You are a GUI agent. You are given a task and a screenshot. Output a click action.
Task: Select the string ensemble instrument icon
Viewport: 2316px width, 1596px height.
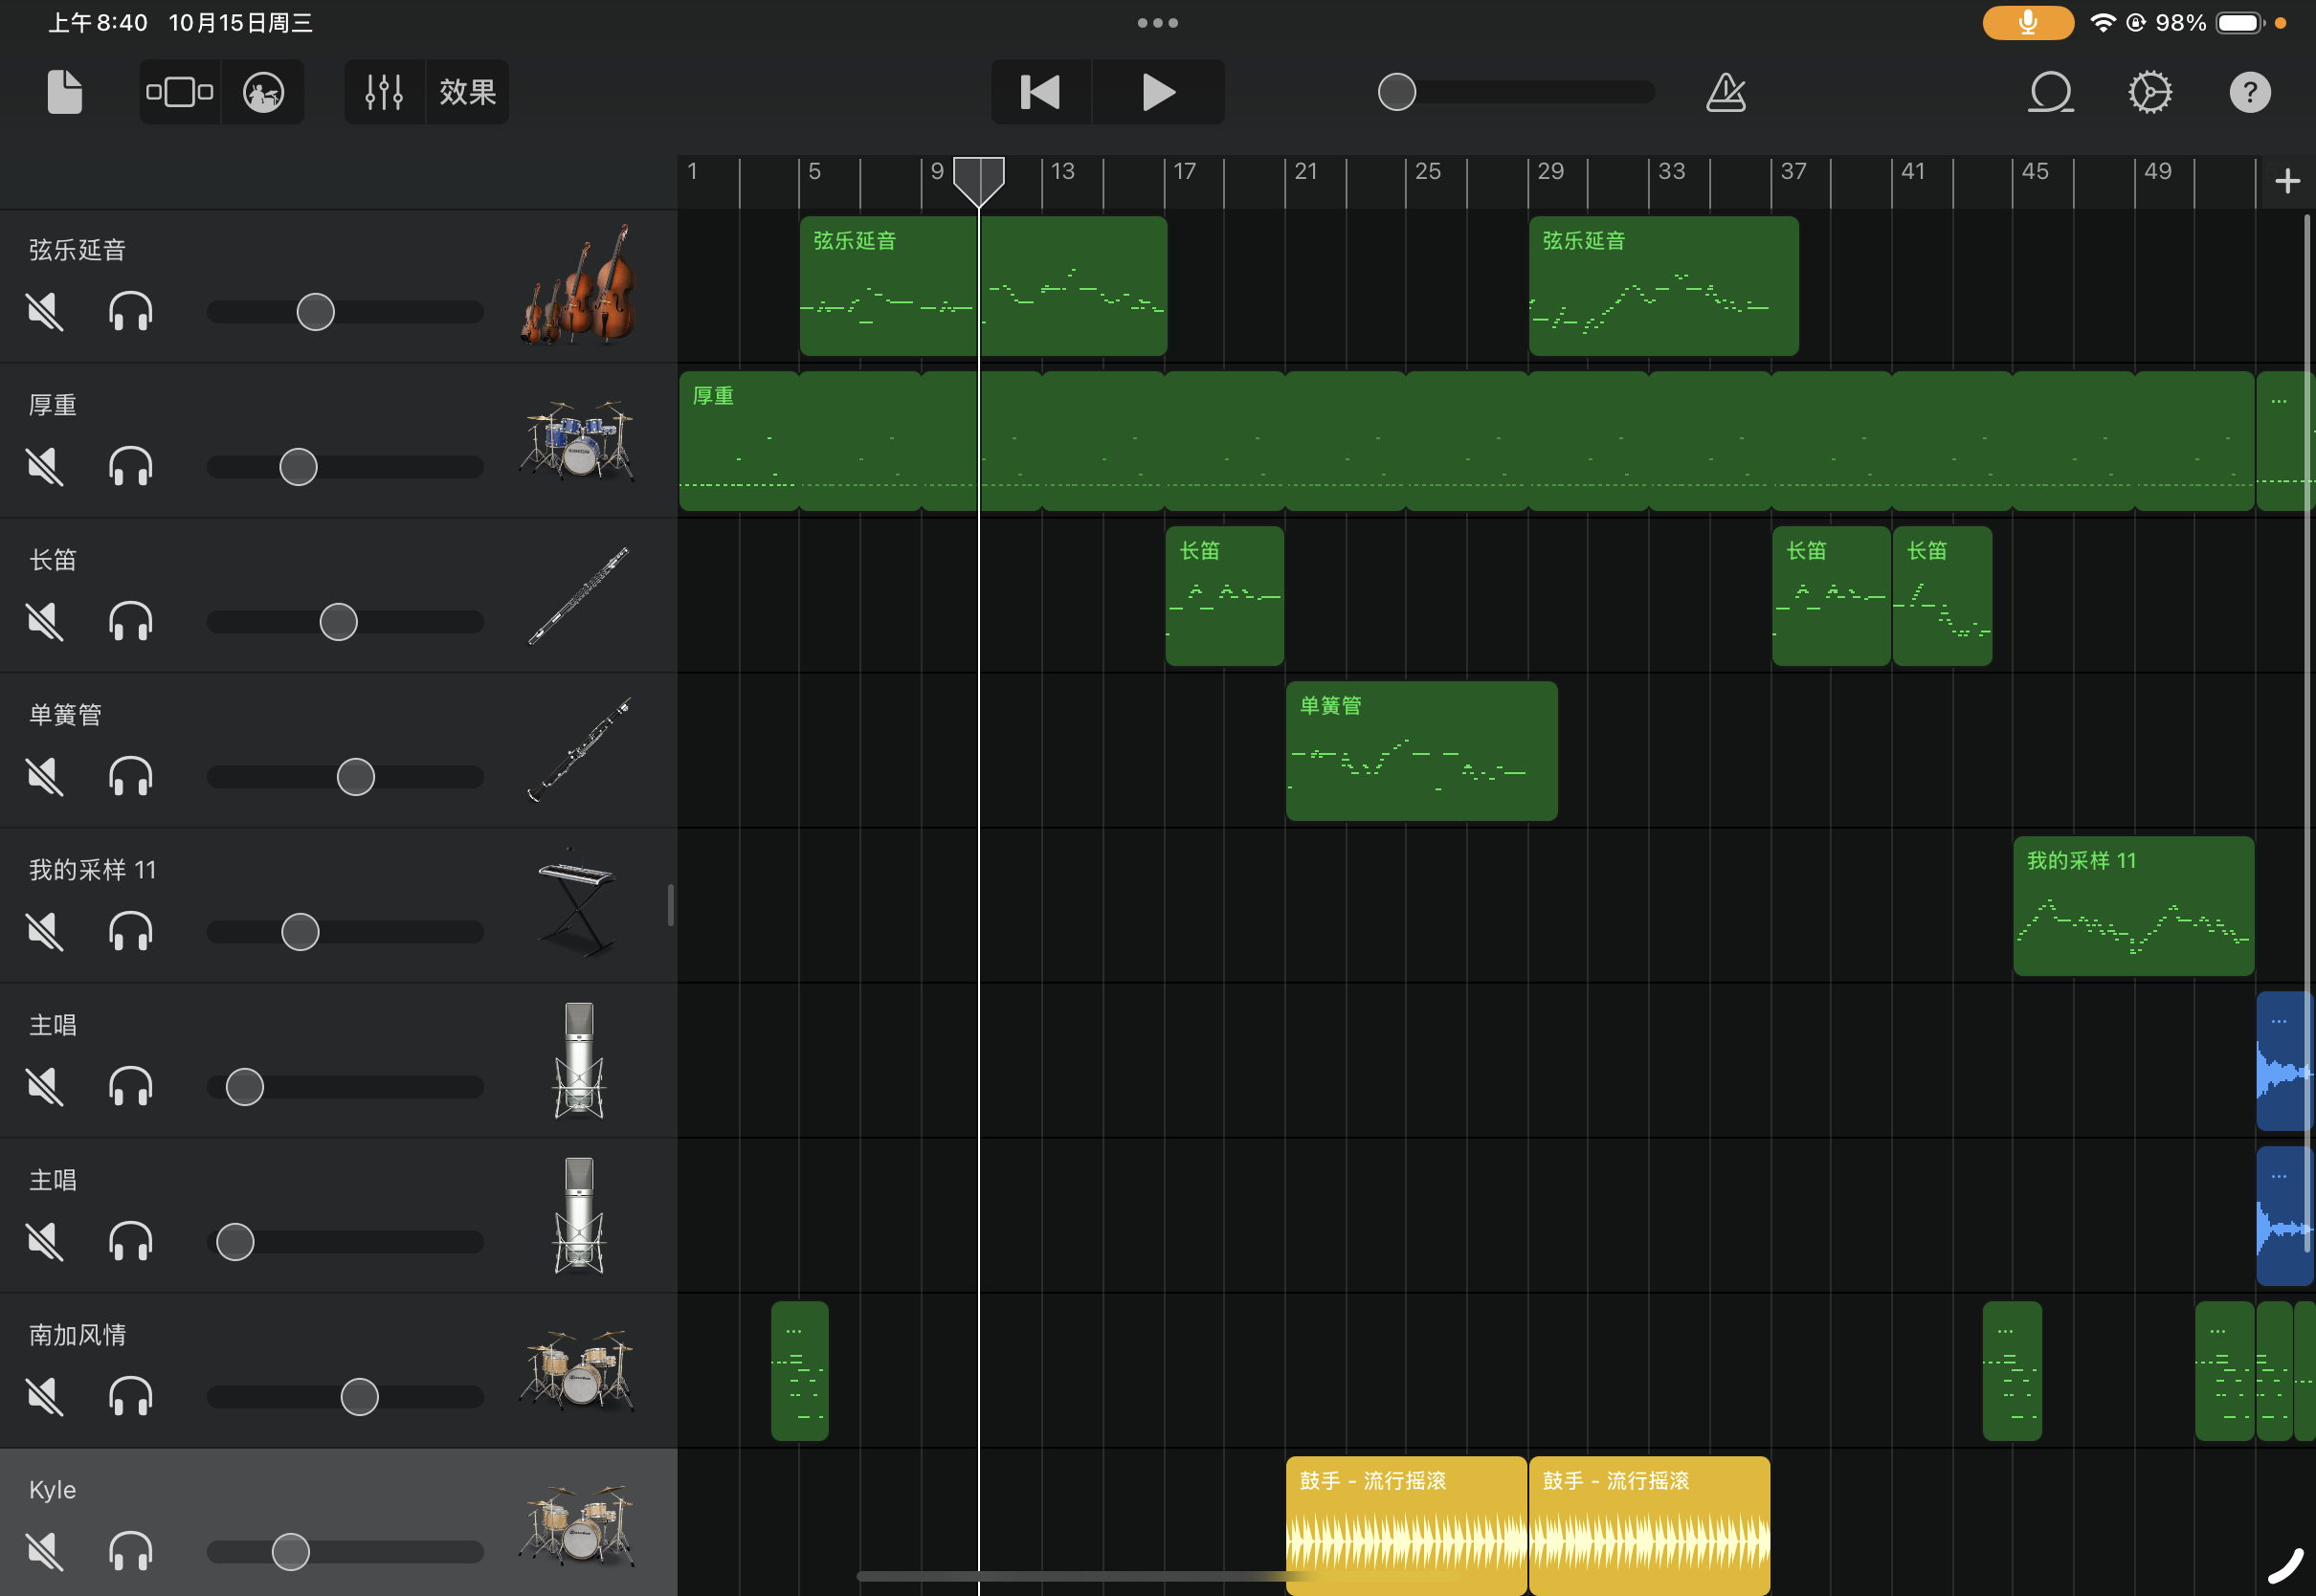tap(579, 285)
